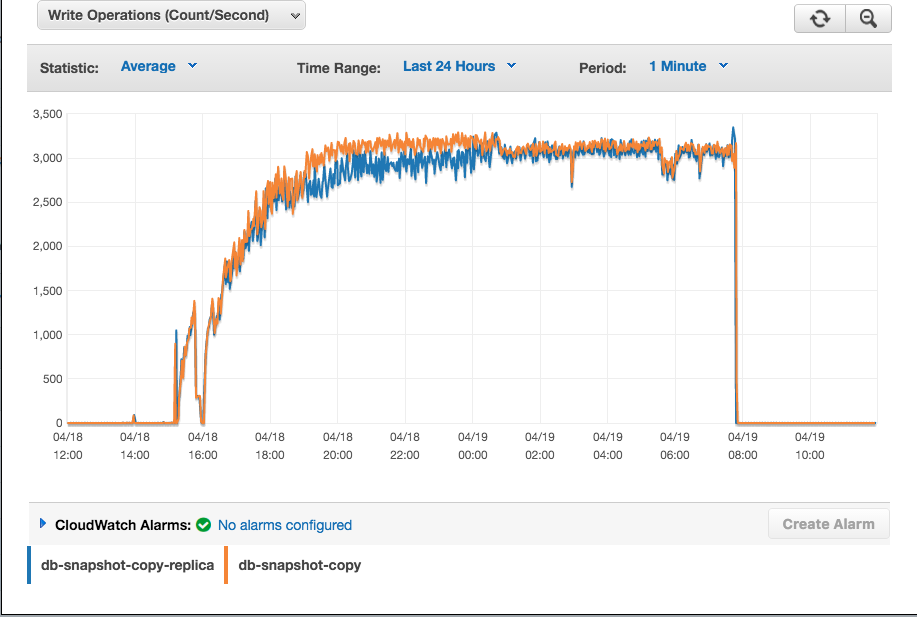Click the 04/19 10:00 x-axis label
Image resolution: width=917 pixels, height=617 pixels.
click(x=810, y=446)
